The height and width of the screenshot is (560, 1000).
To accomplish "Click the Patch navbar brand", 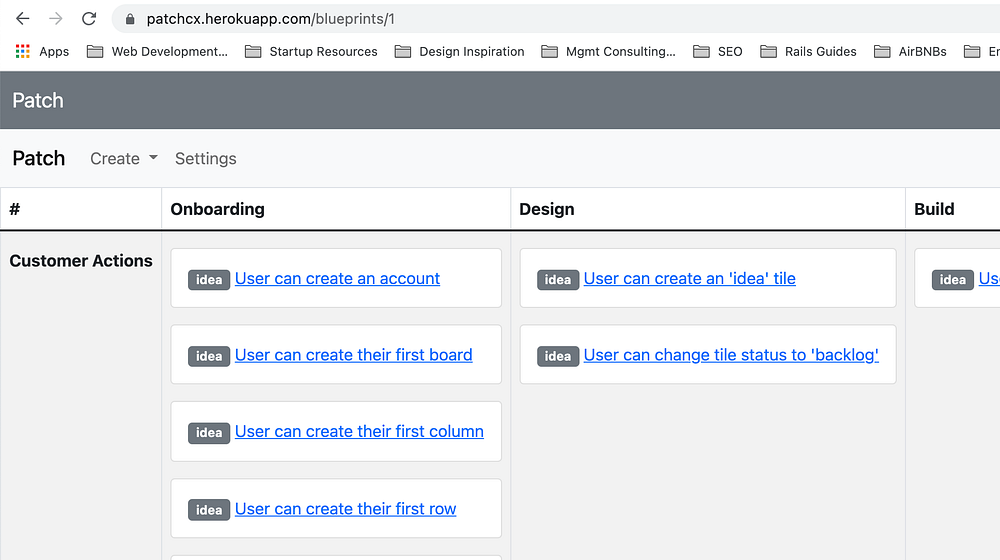I will pyautogui.click(x=38, y=158).
